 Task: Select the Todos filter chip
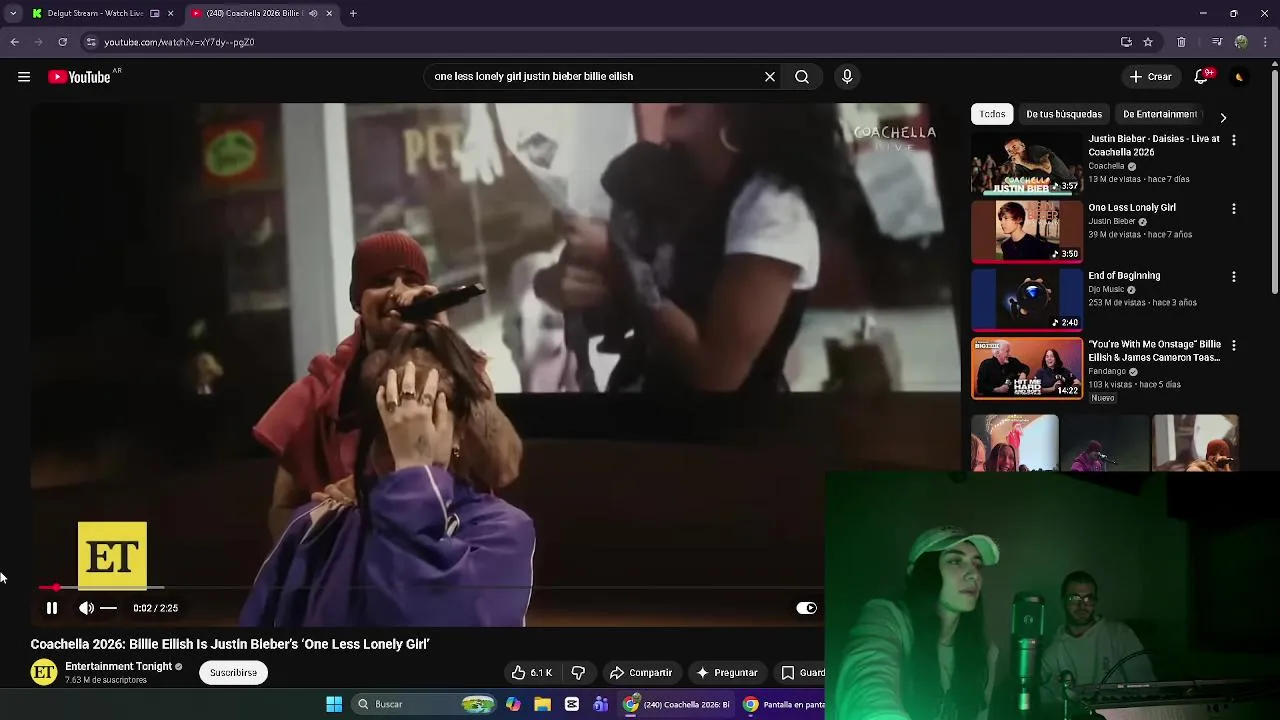coord(992,114)
